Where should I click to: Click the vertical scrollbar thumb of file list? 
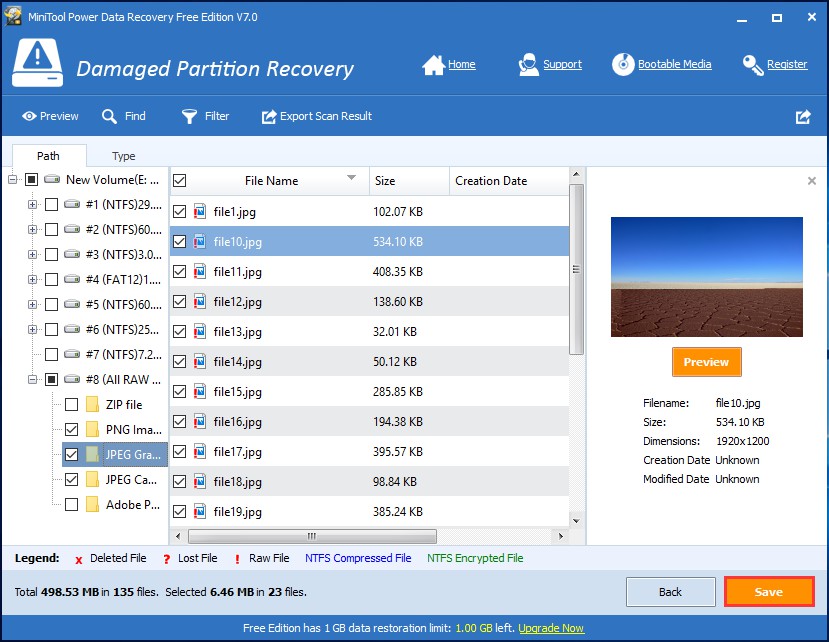(576, 269)
